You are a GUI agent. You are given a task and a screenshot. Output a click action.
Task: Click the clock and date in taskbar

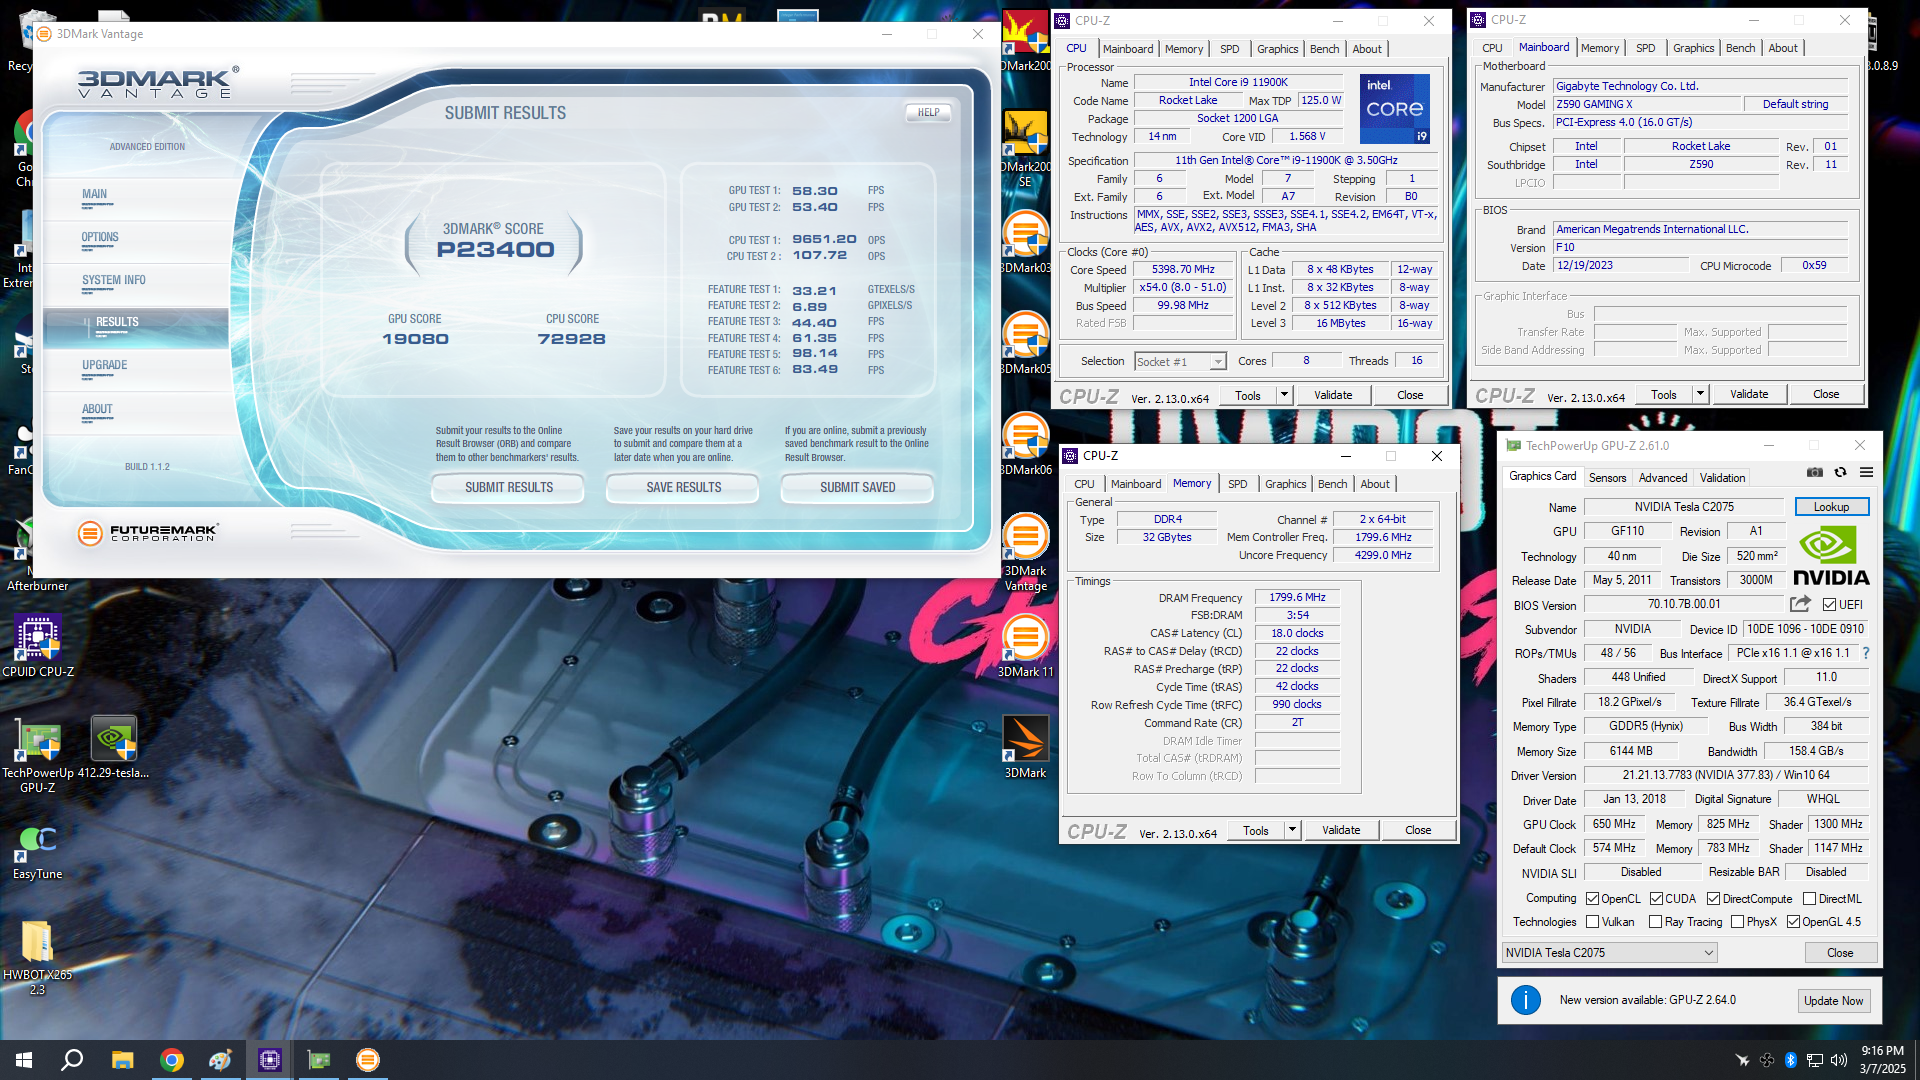point(1882,1060)
